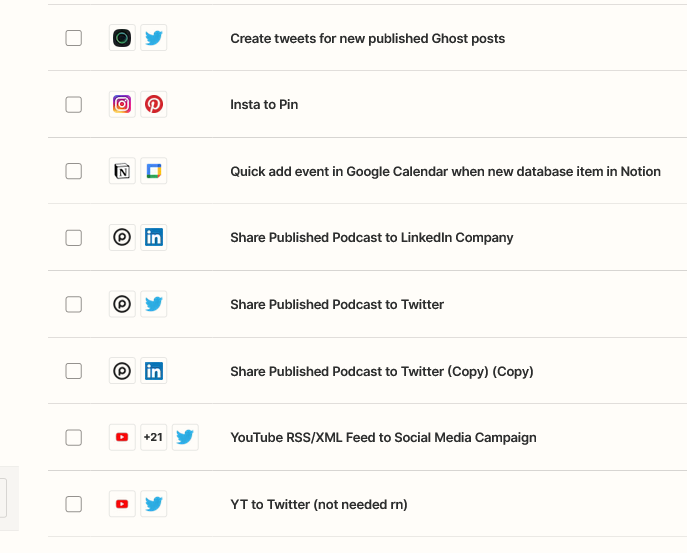Viewport: 687px width, 553px height.
Task: Tick the checkbox beside YT to Twitter
Action: pos(74,504)
